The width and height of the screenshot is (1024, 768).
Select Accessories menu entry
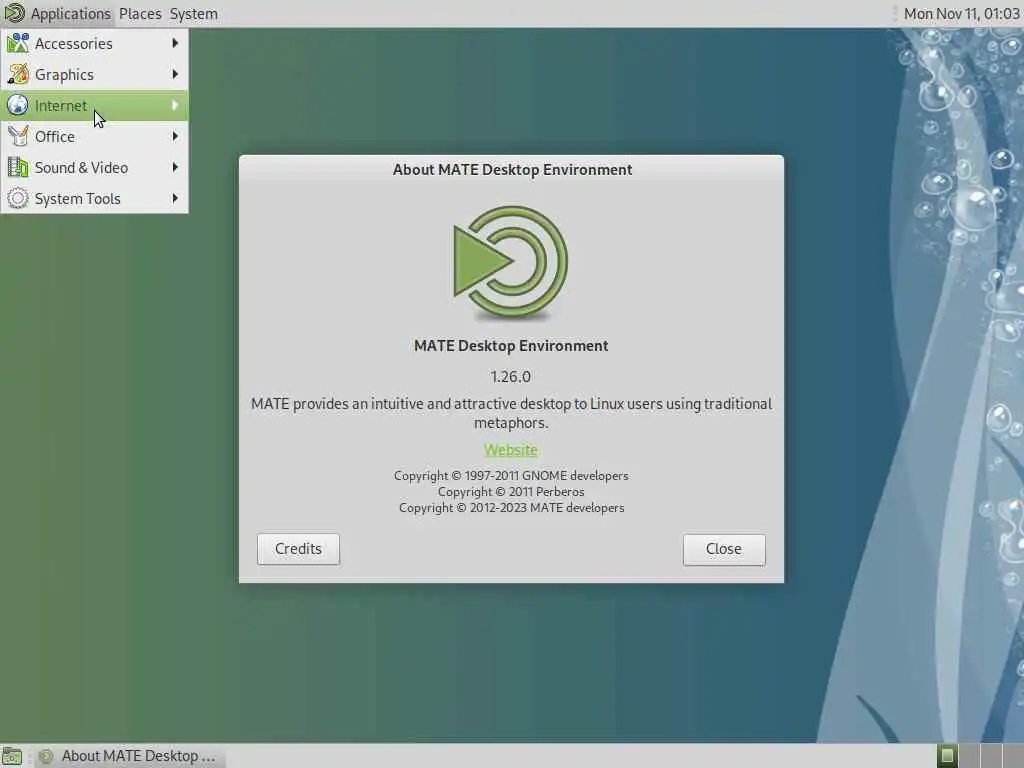94,43
